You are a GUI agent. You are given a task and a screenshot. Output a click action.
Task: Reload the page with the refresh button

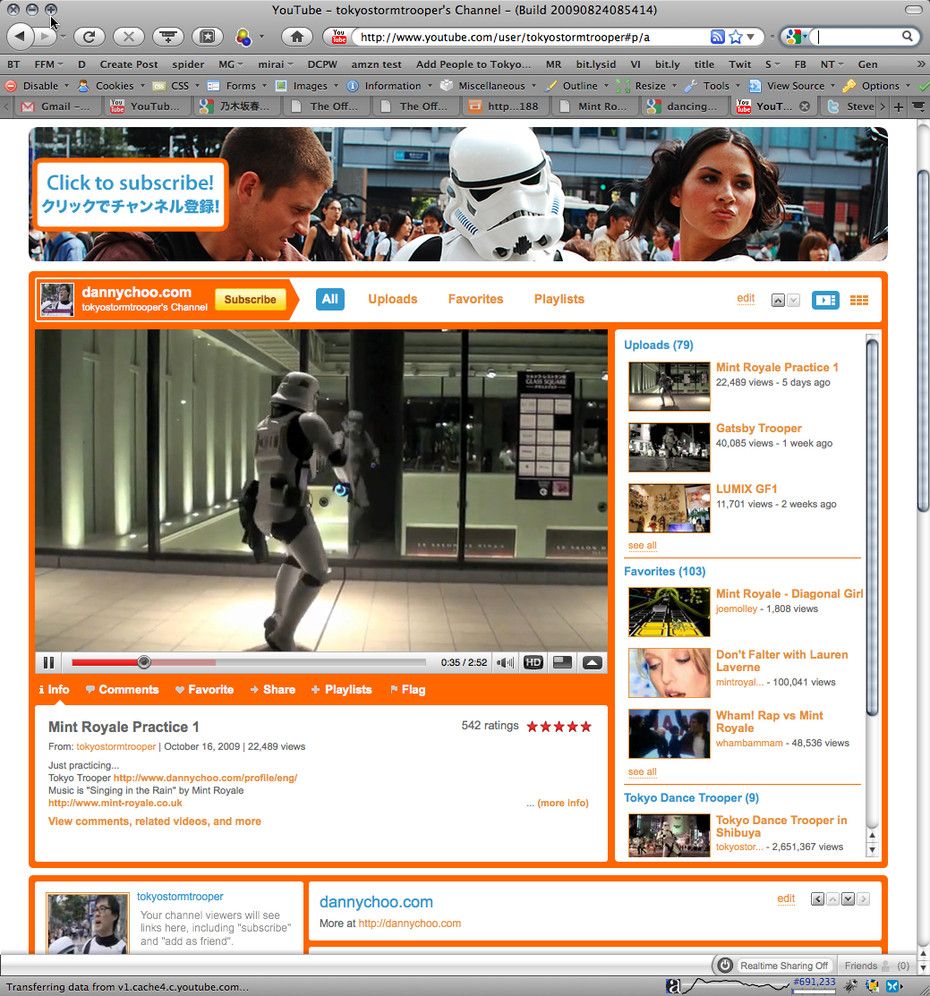coord(89,37)
